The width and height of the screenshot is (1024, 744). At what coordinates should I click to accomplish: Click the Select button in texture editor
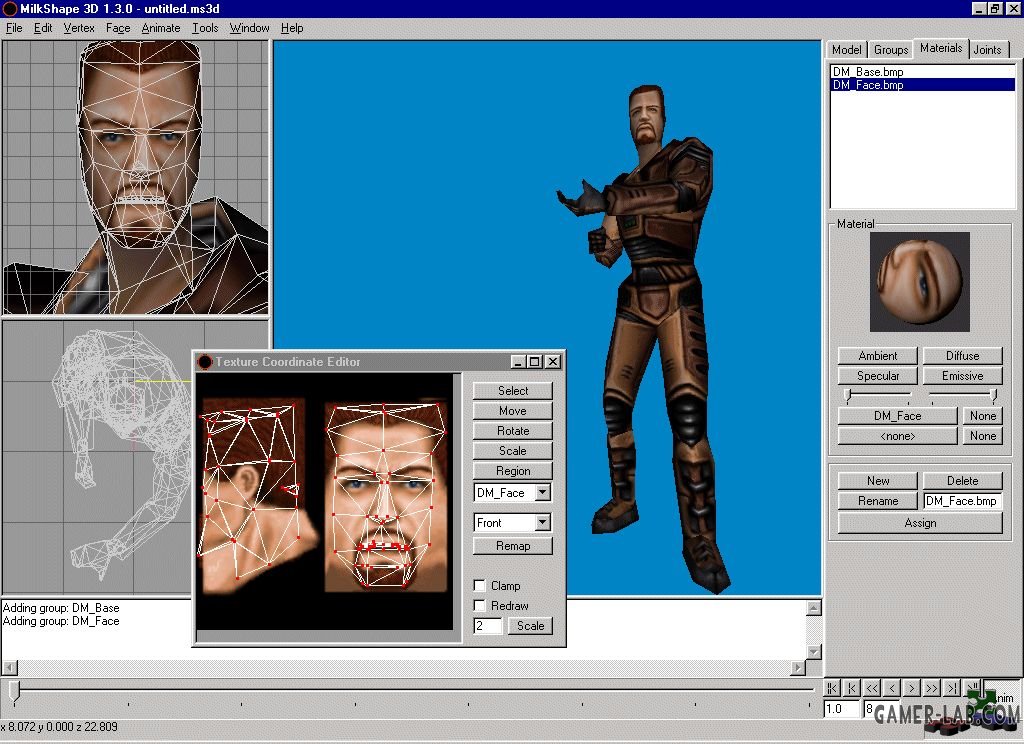[x=513, y=391]
